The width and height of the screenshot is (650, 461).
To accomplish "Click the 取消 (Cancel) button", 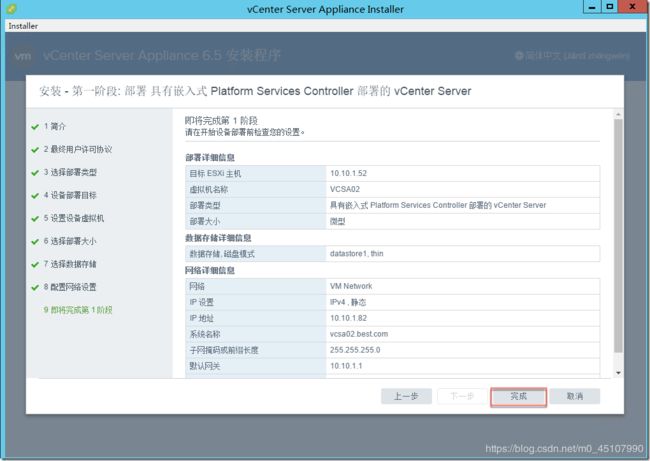I will pyautogui.click(x=575, y=396).
